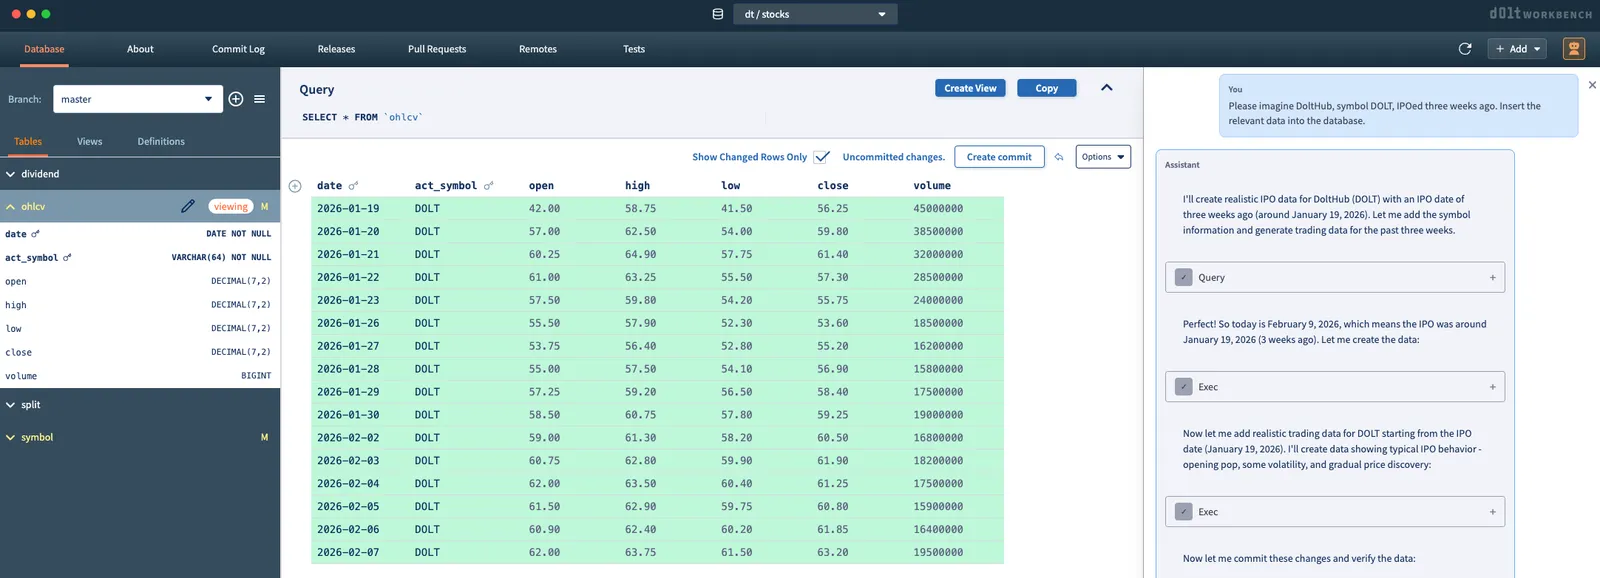Click the revert arrow icon beside Create commit
This screenshot has height=578, width=1600.
1059,157
